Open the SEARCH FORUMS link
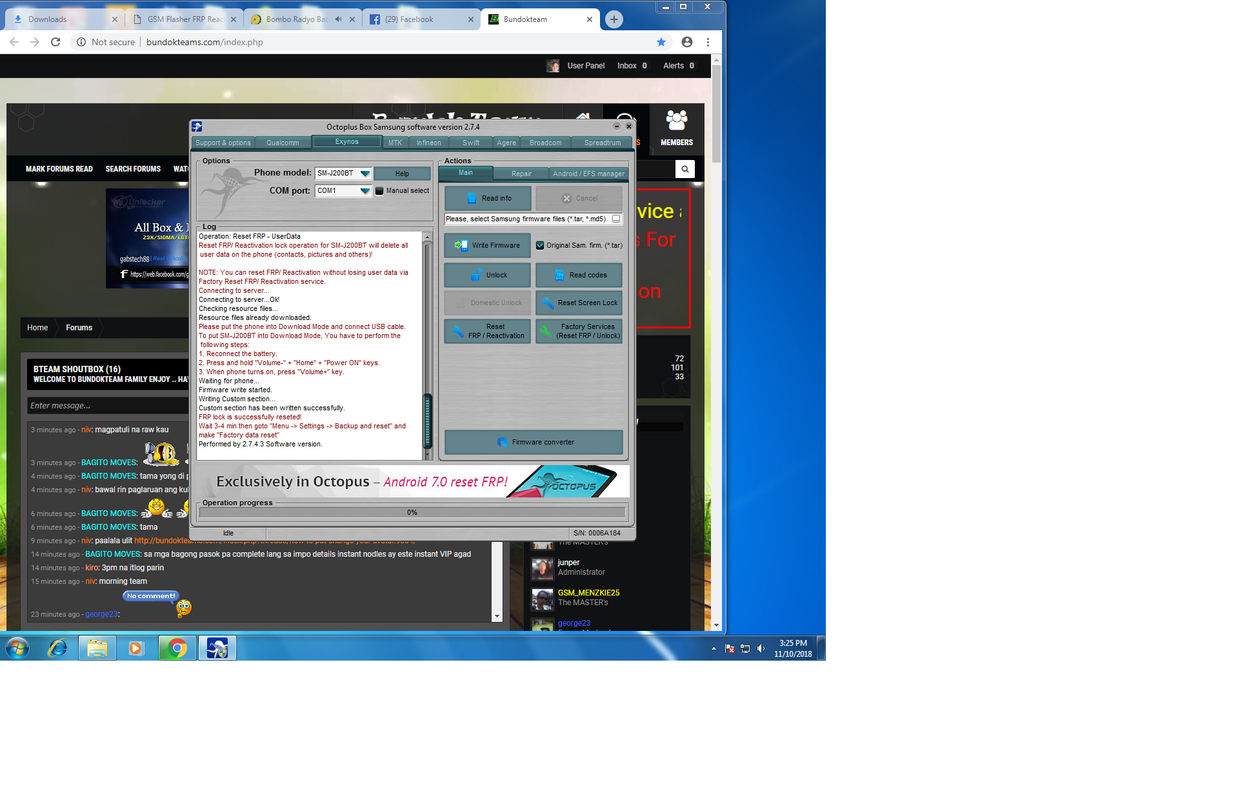 pyautogui.click(x=133, y=169)
